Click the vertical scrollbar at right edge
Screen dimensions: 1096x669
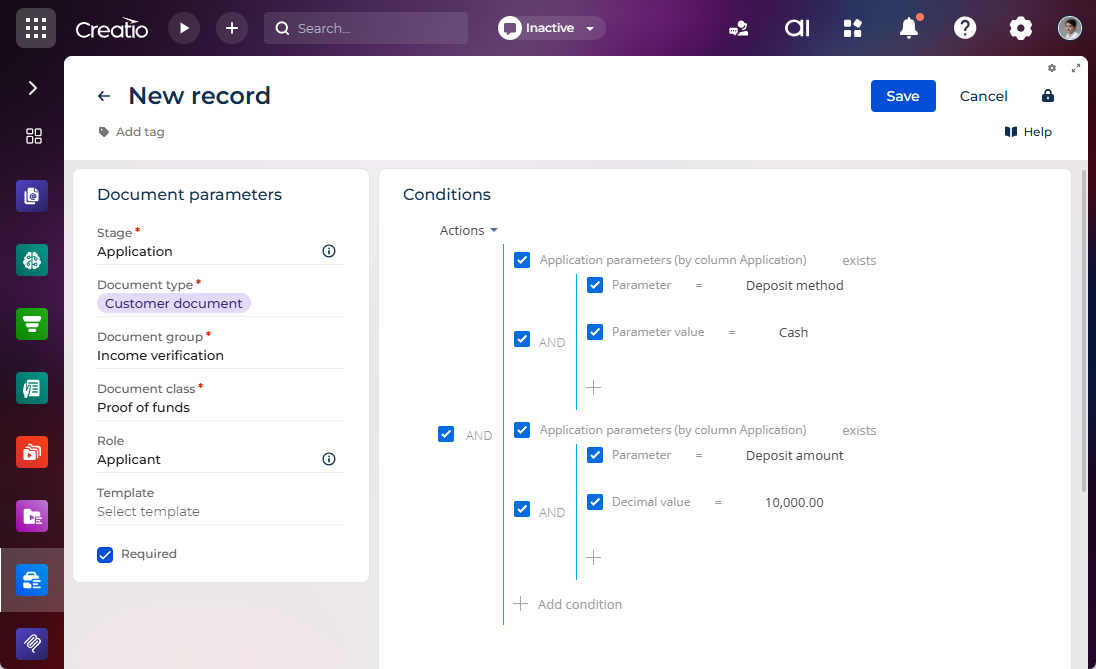[x=1084, y=329]
